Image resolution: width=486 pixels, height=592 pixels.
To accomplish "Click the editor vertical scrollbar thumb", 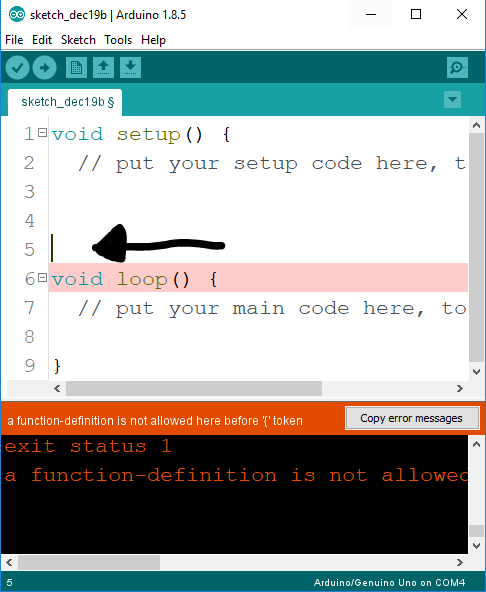I will point(476,247).
